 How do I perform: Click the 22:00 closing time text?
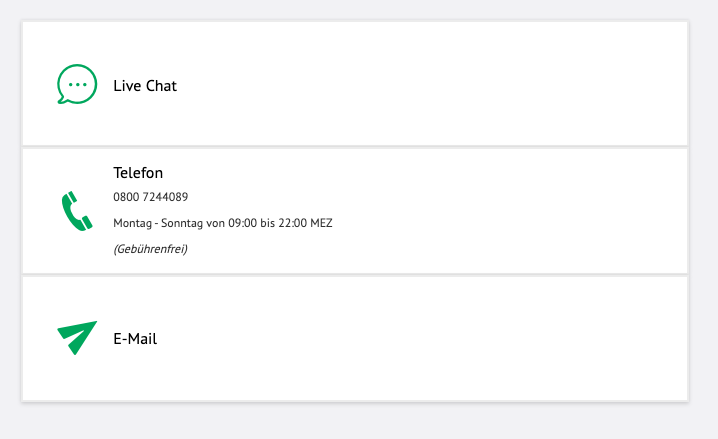(x=292, y=223)
